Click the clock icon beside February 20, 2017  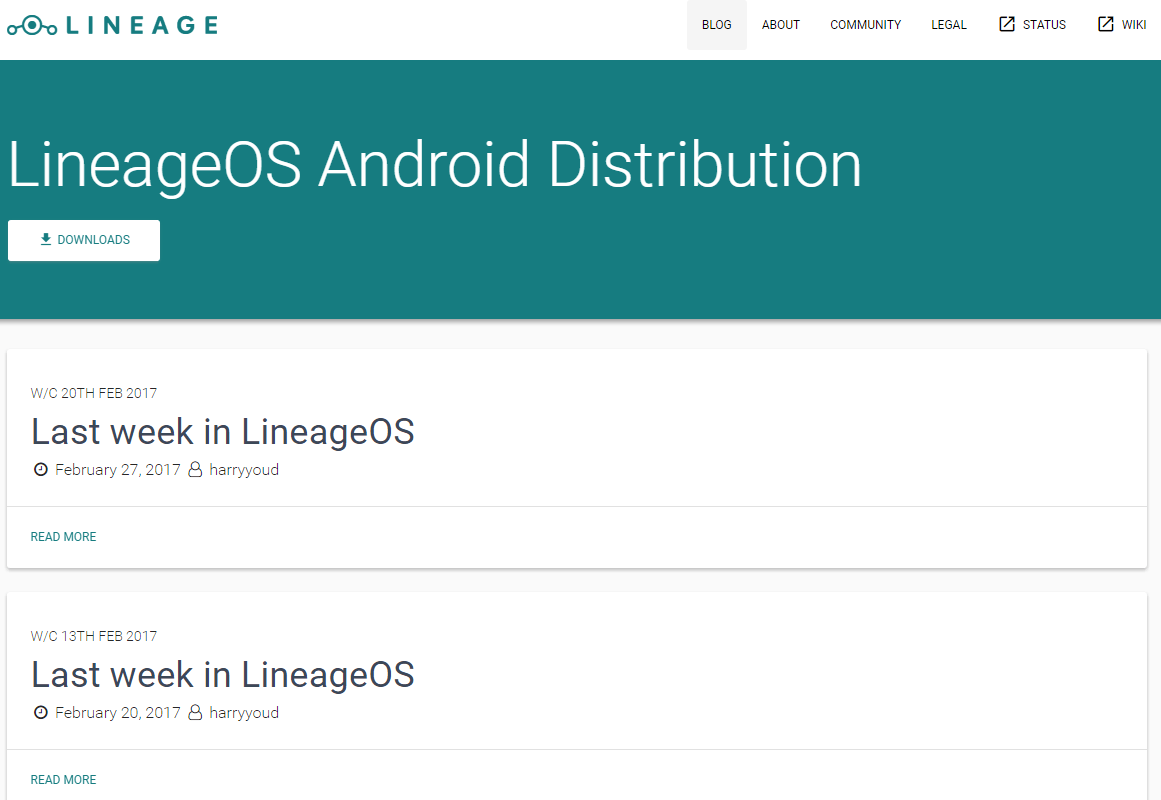click(41, 712)
